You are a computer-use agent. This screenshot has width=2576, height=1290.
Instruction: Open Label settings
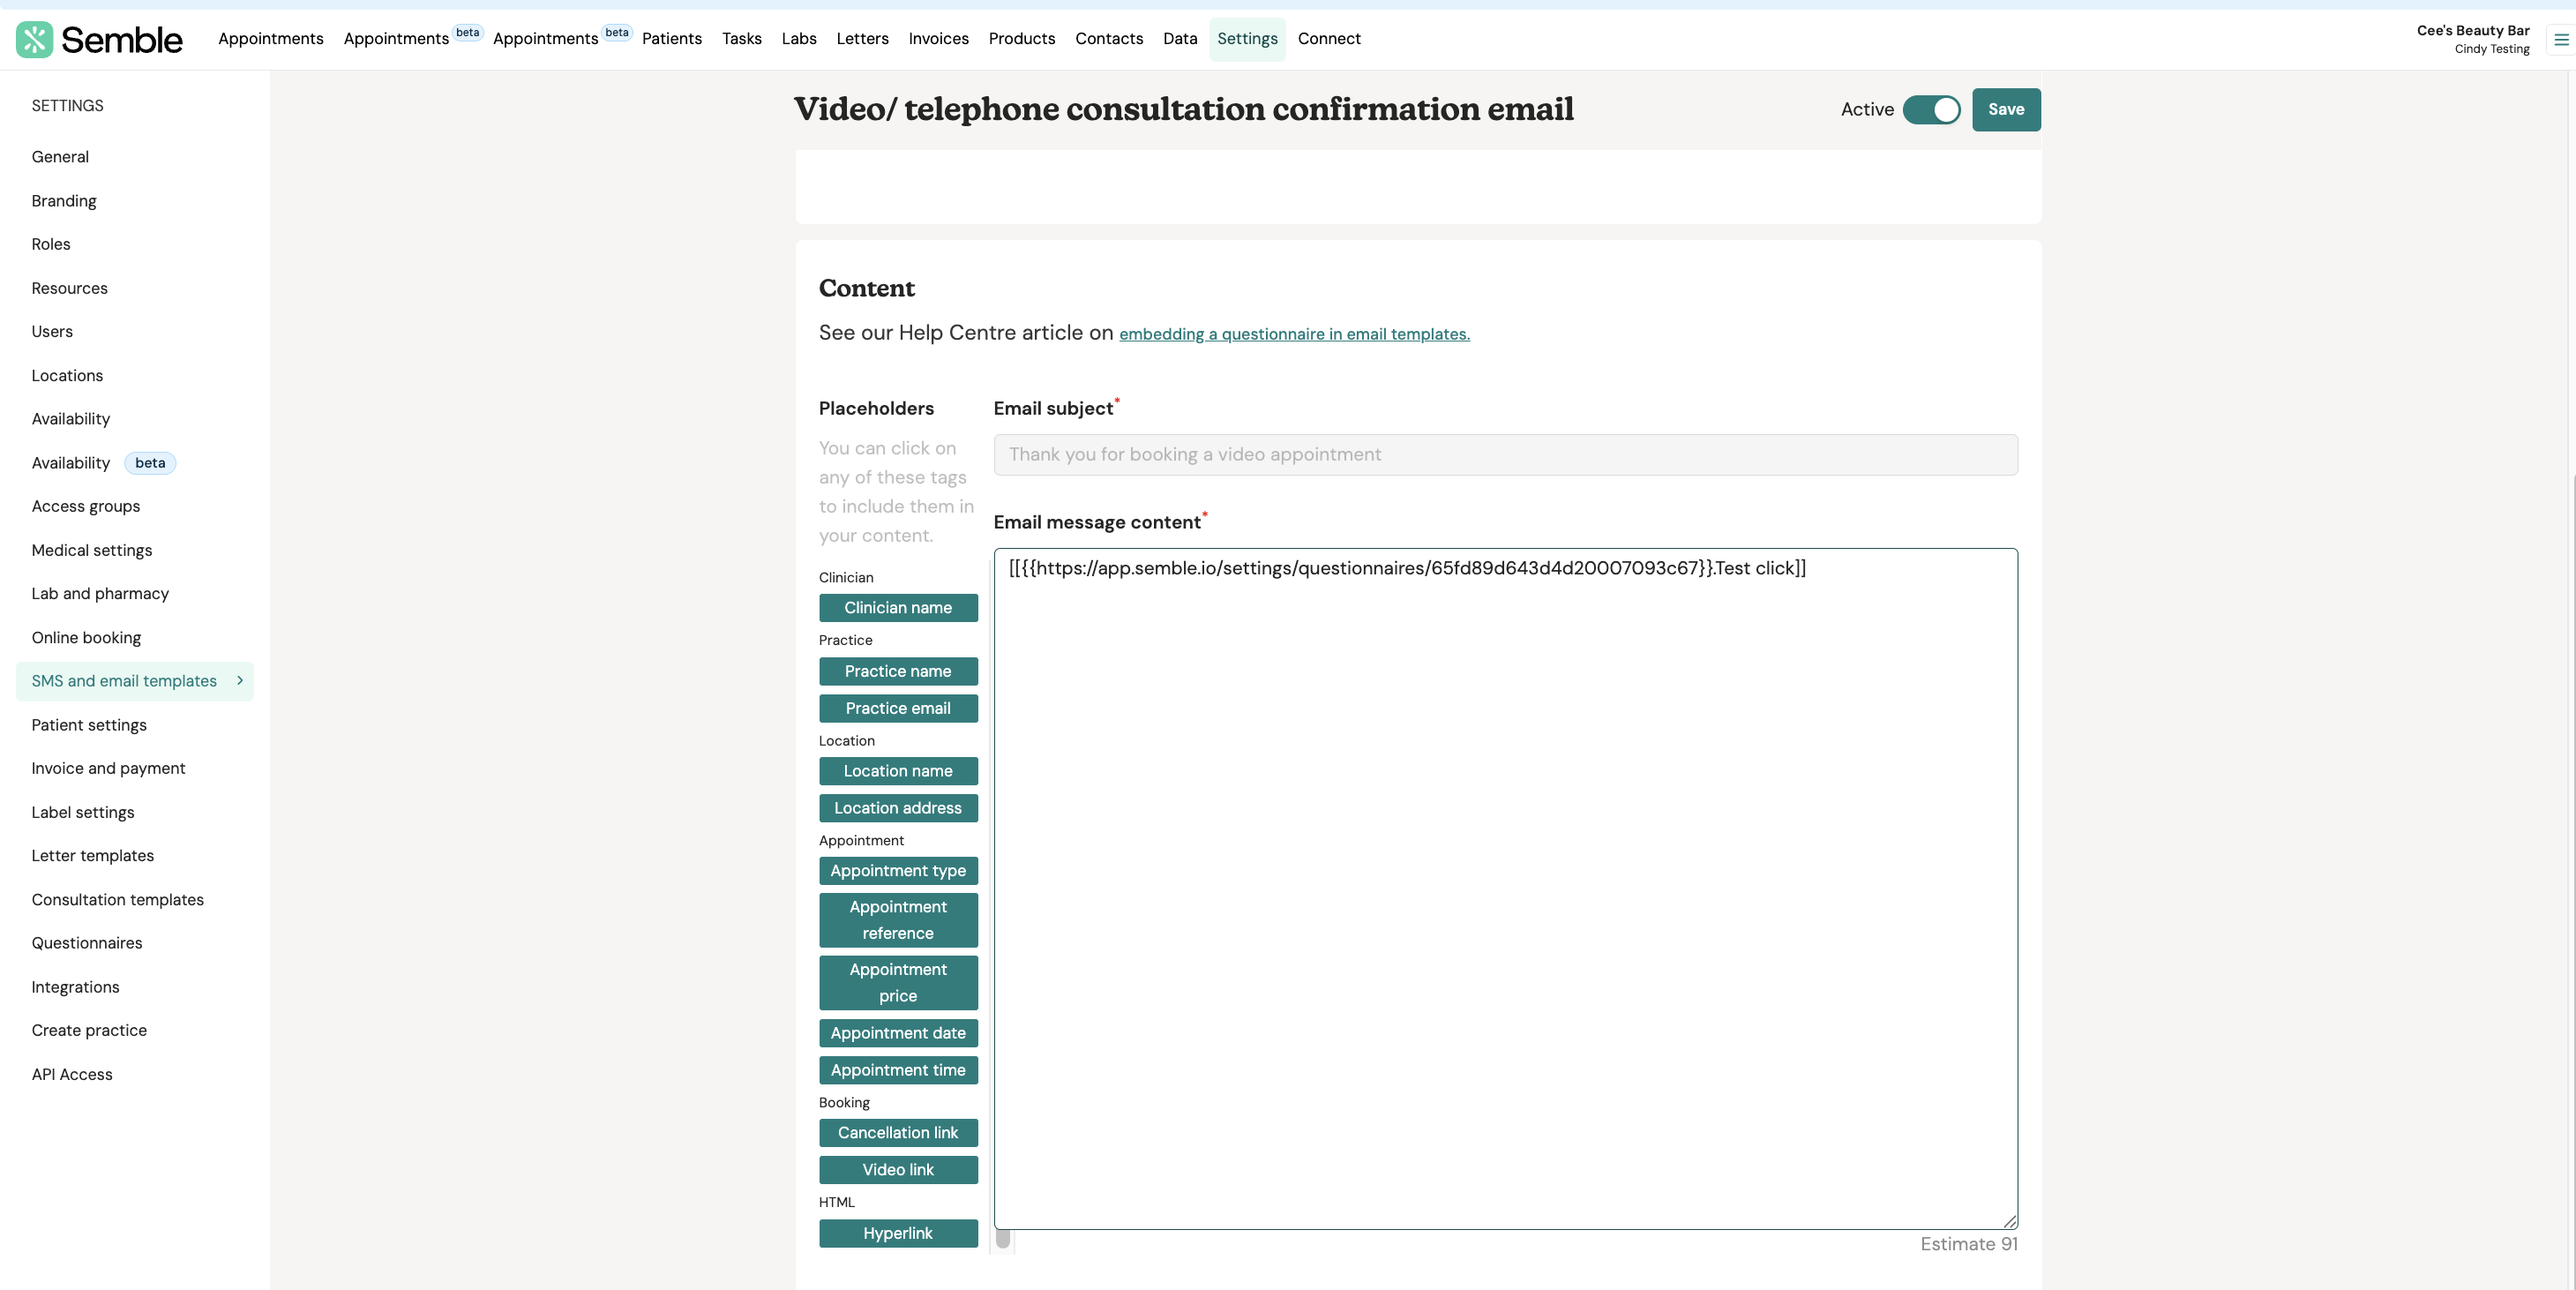83,812
